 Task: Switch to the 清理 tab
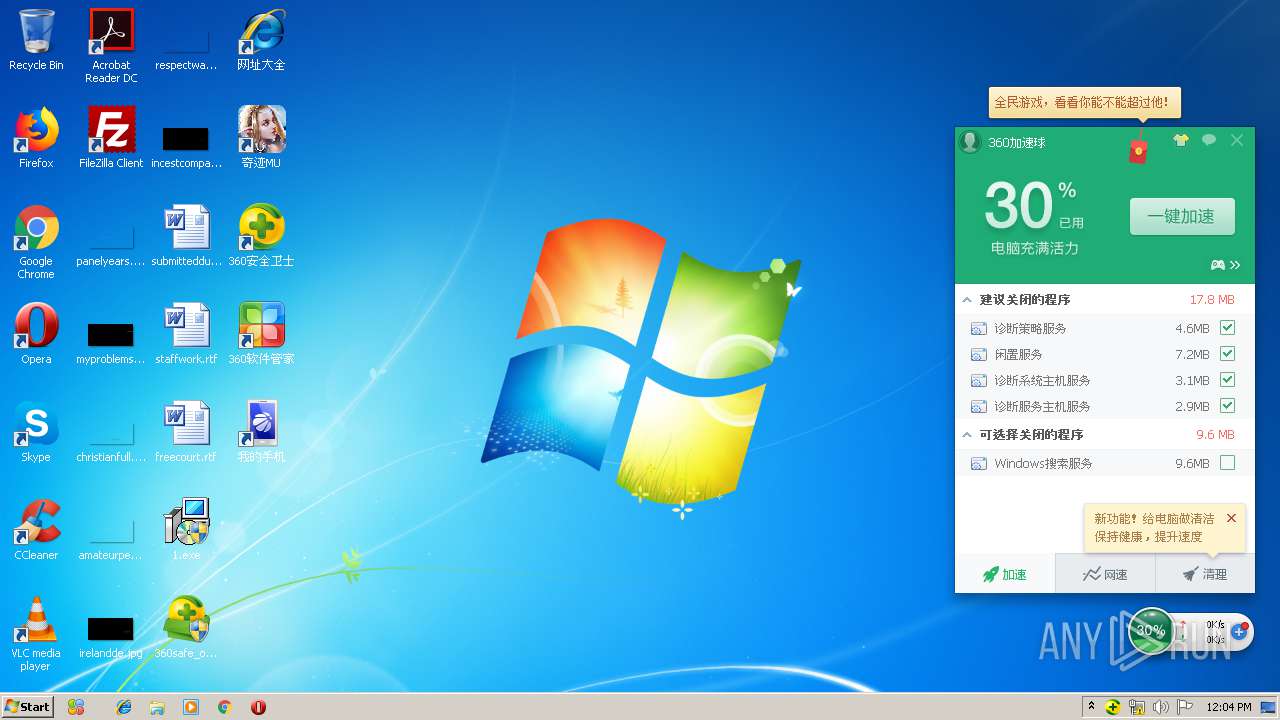click(x=1205, y=574)
